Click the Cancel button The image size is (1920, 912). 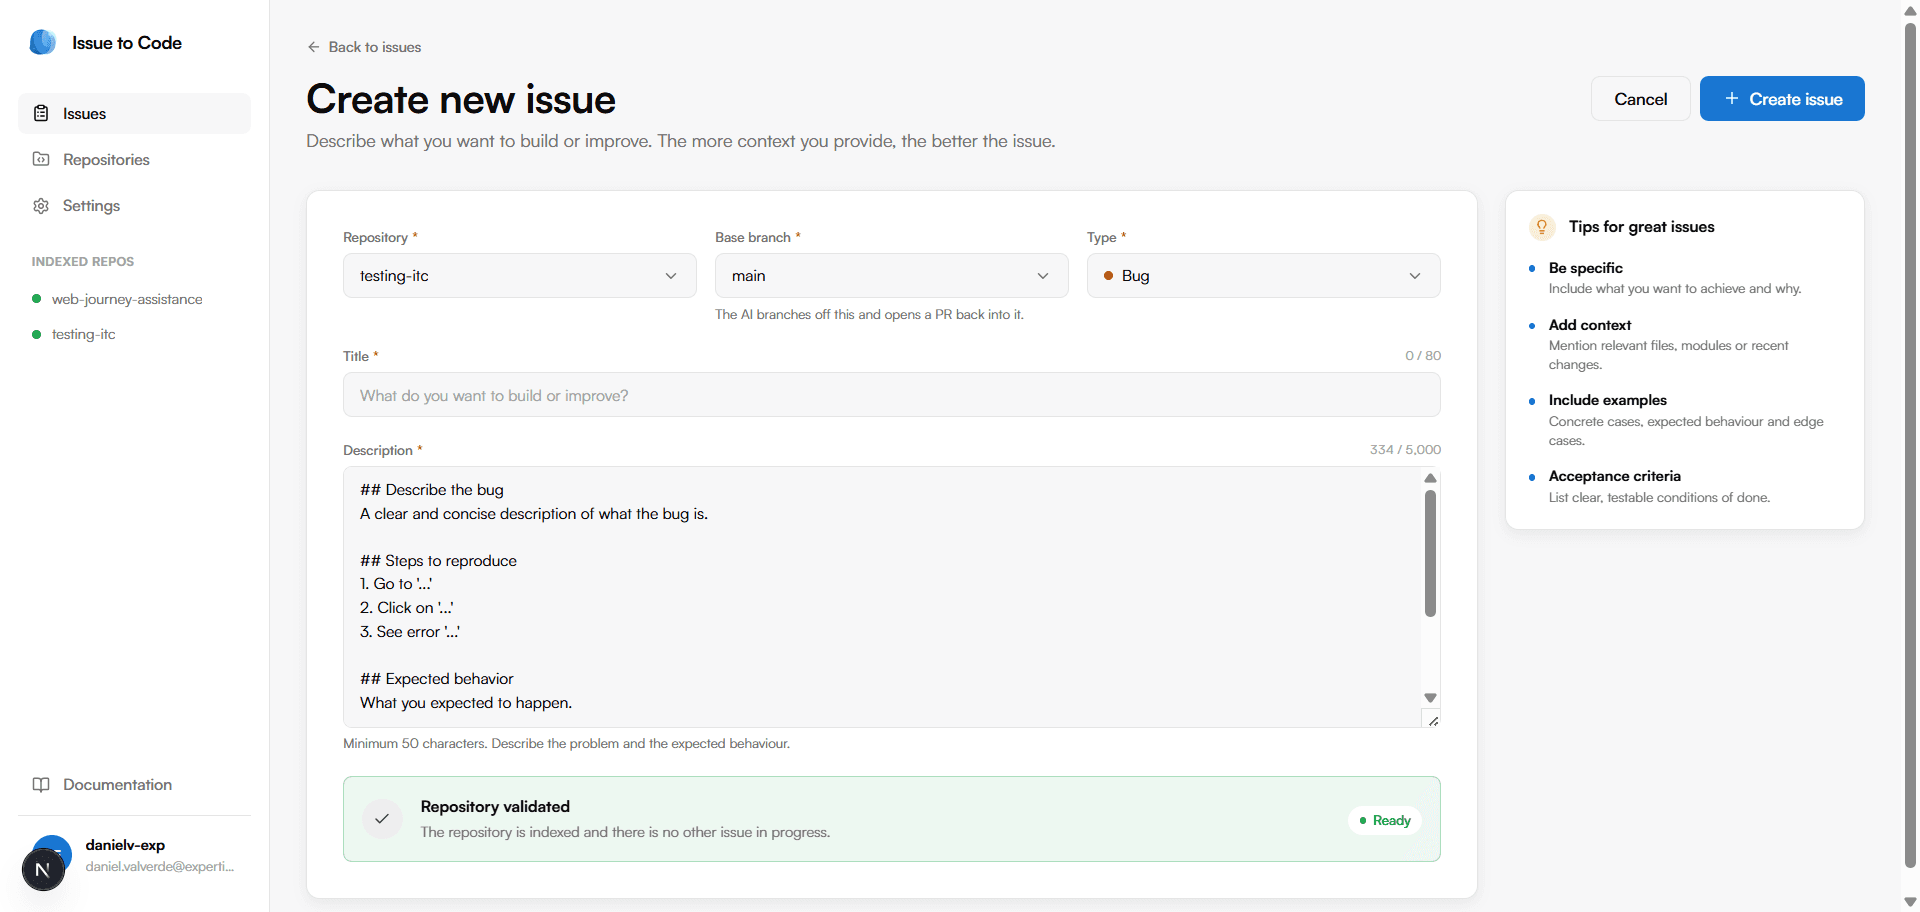1640,98
